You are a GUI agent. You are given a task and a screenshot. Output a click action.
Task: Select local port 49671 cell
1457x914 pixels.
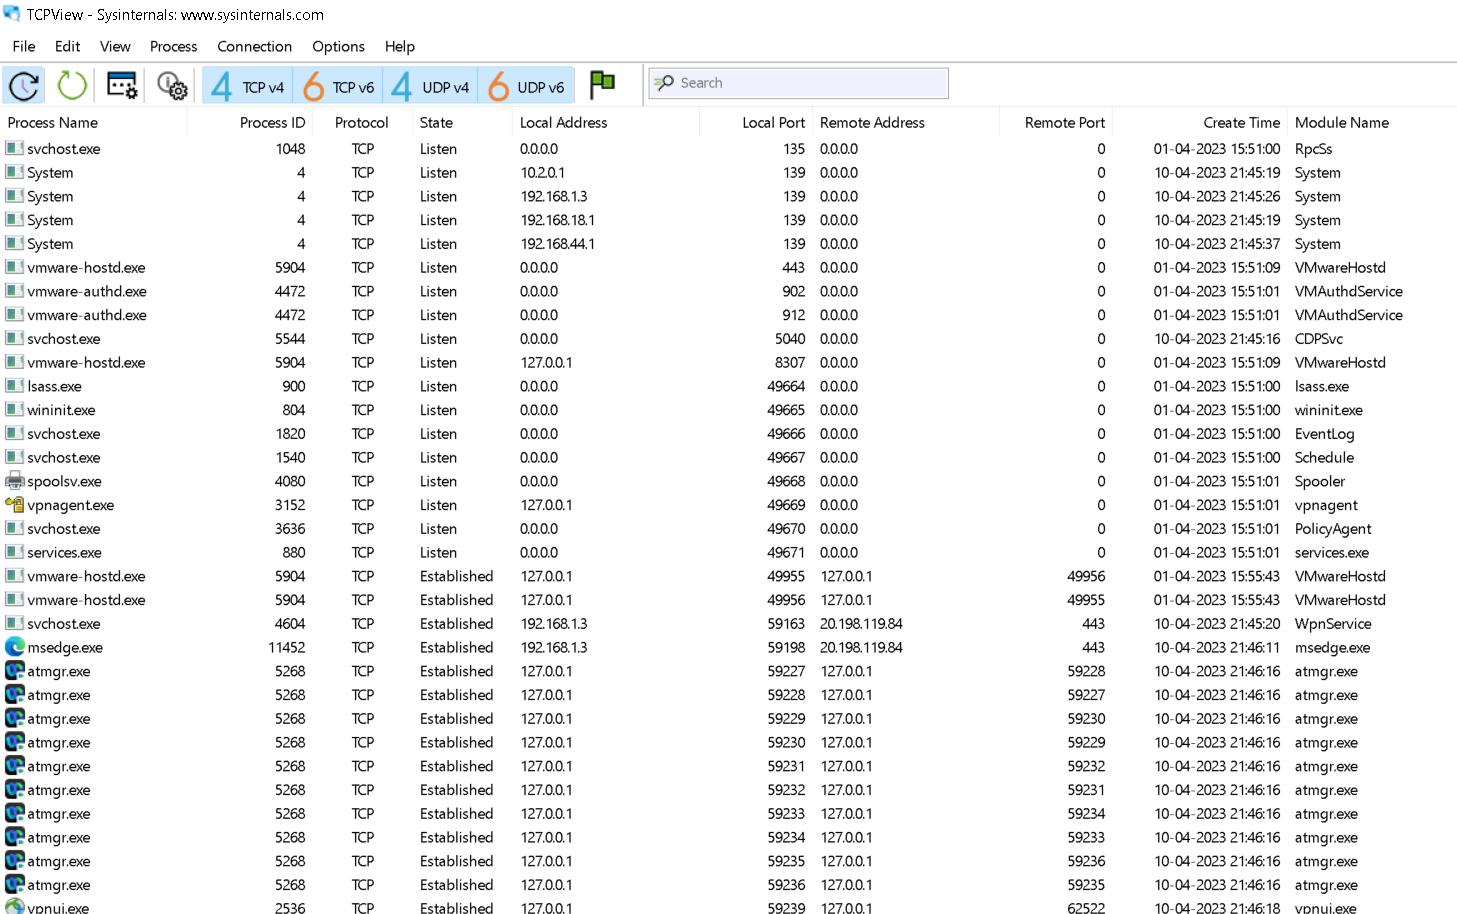pos(786,553)
